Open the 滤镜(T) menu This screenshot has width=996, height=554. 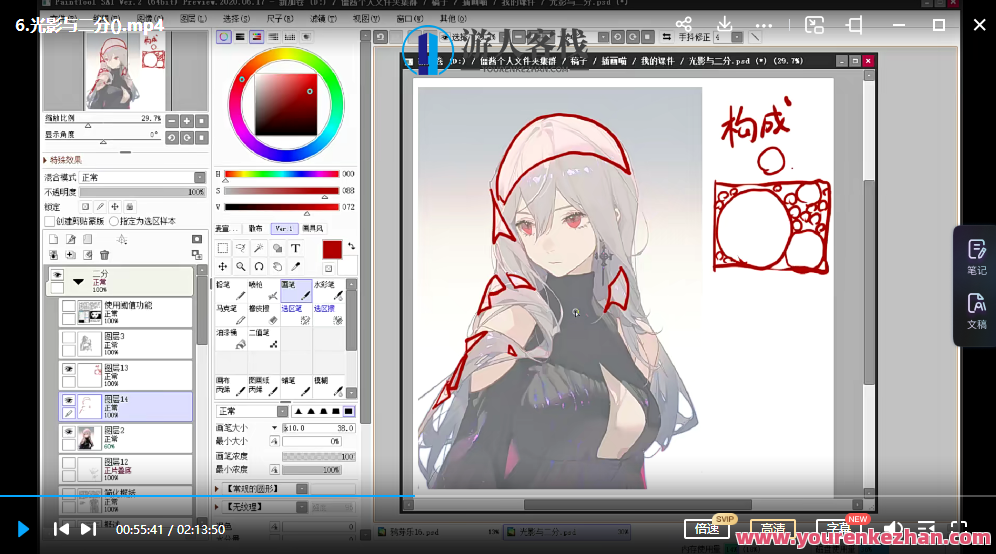point(323,18)
